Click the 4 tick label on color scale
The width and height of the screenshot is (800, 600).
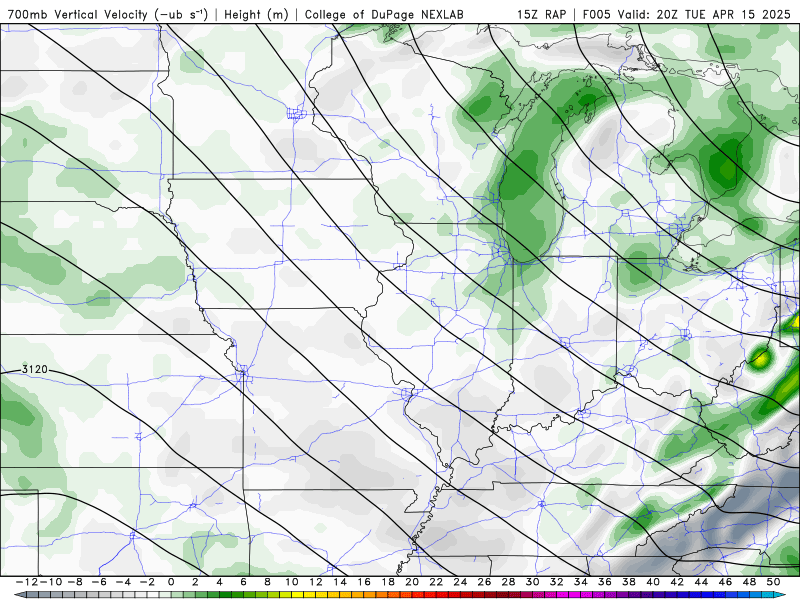pyautogui.click(x=219, y=582)
